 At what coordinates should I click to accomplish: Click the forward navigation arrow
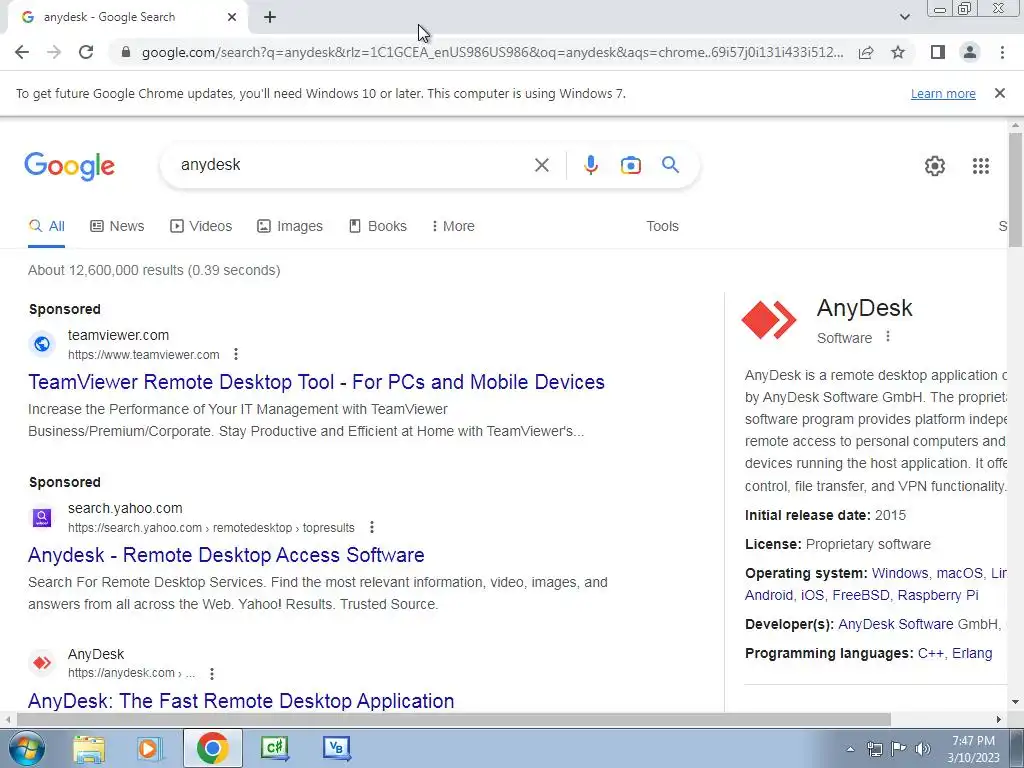(x=54, y=52)
